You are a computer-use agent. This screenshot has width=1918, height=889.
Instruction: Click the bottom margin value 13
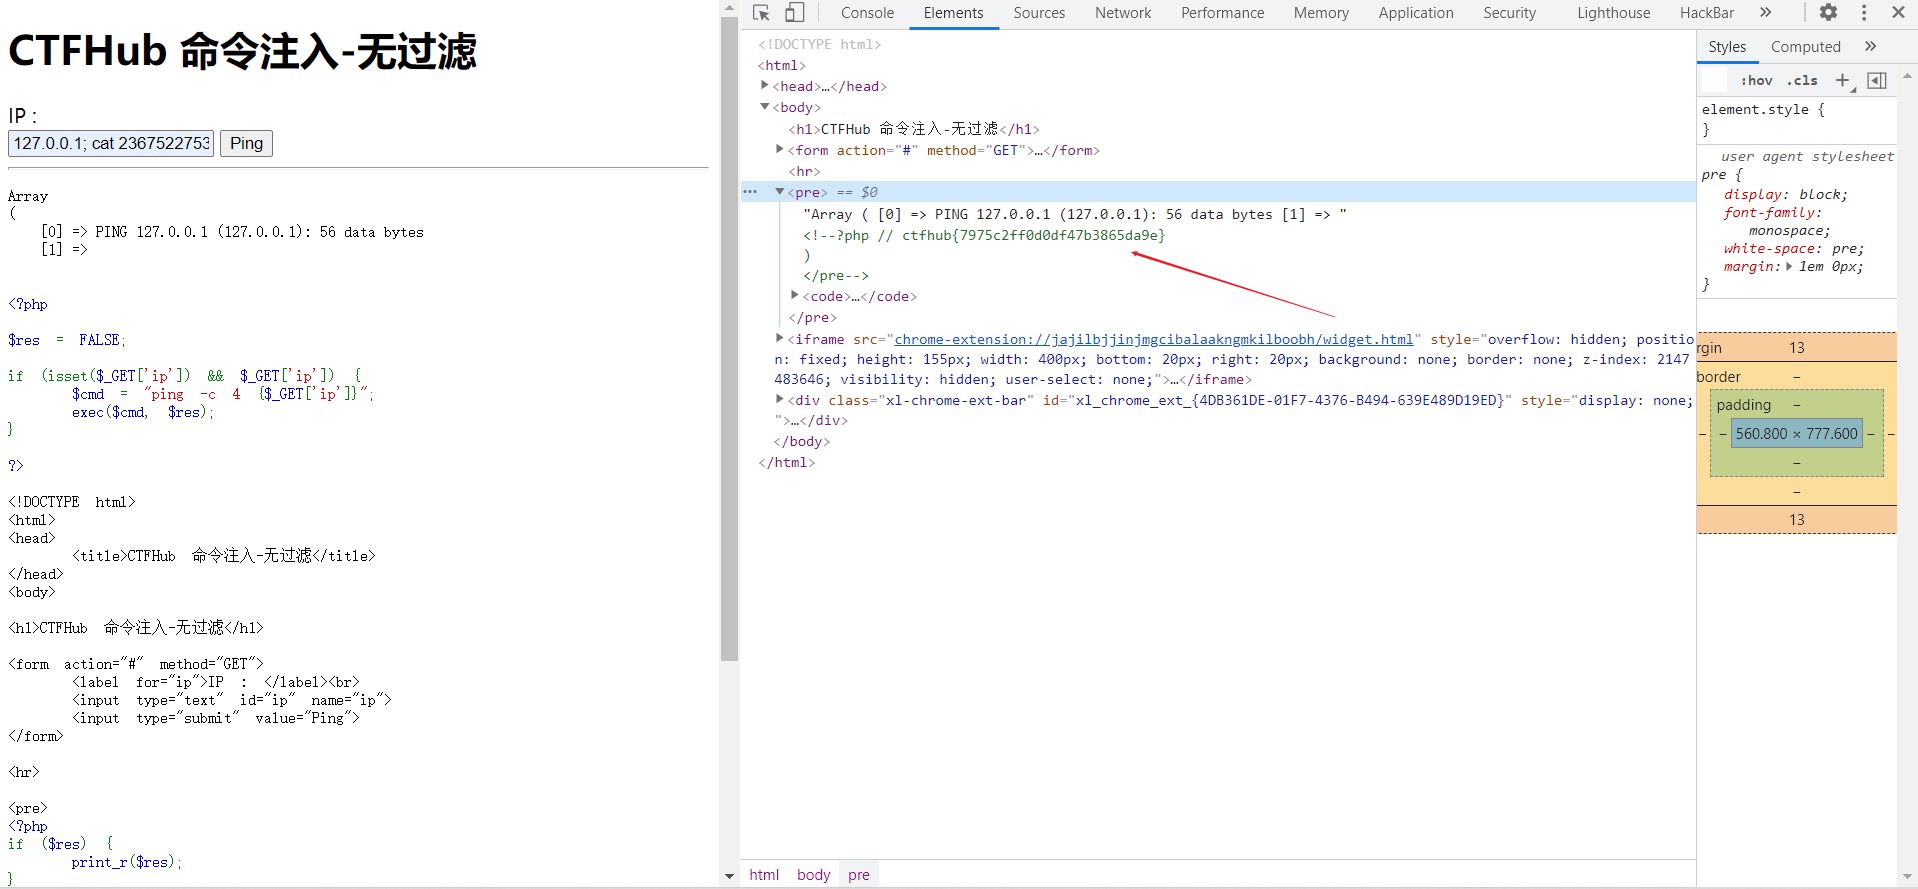tap(1796, 519)
